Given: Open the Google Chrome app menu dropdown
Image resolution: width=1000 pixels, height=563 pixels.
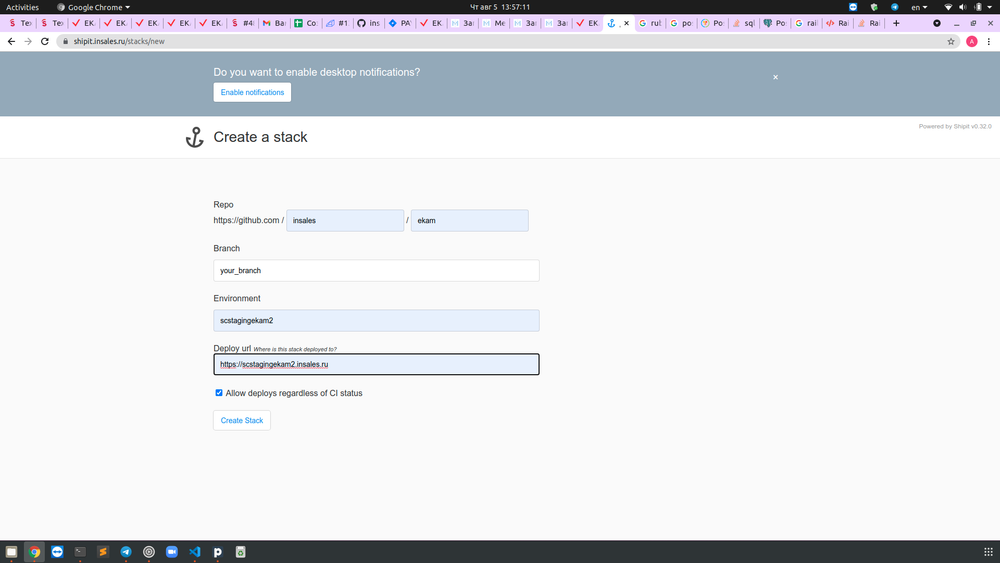Looking at the screenshot, I should pos(98,7).
